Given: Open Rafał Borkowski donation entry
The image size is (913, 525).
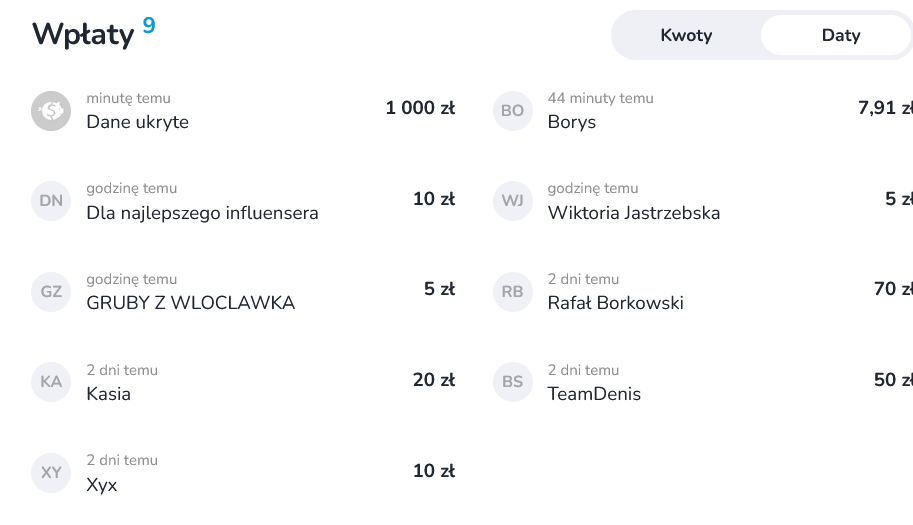Looking at the screenshot, I should [x=615, y=303].
